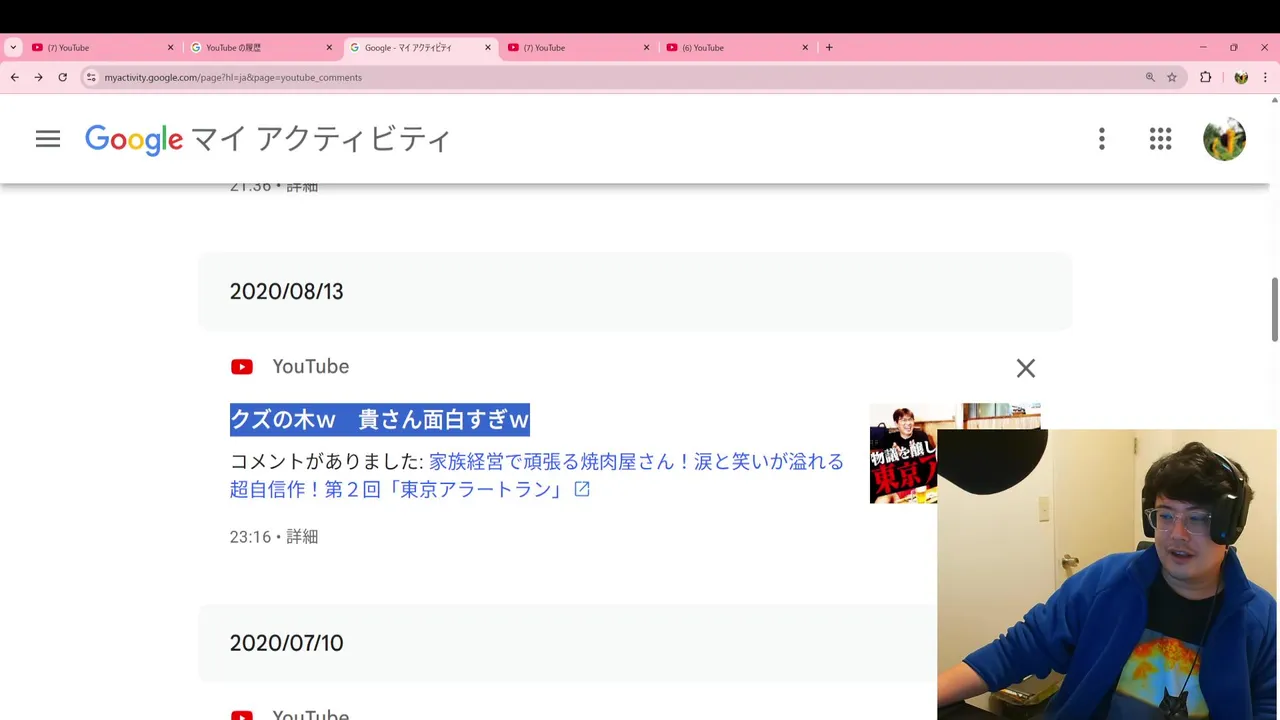The height and width of the screenshot is (720, 1280).
Task: Delete the 2020/08/13 YouTube comment activity
Action: point(1026,368)
